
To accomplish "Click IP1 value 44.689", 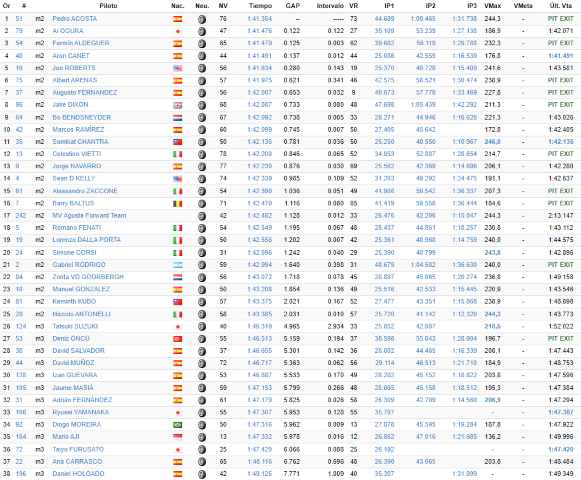I will (x=384, y=19).
